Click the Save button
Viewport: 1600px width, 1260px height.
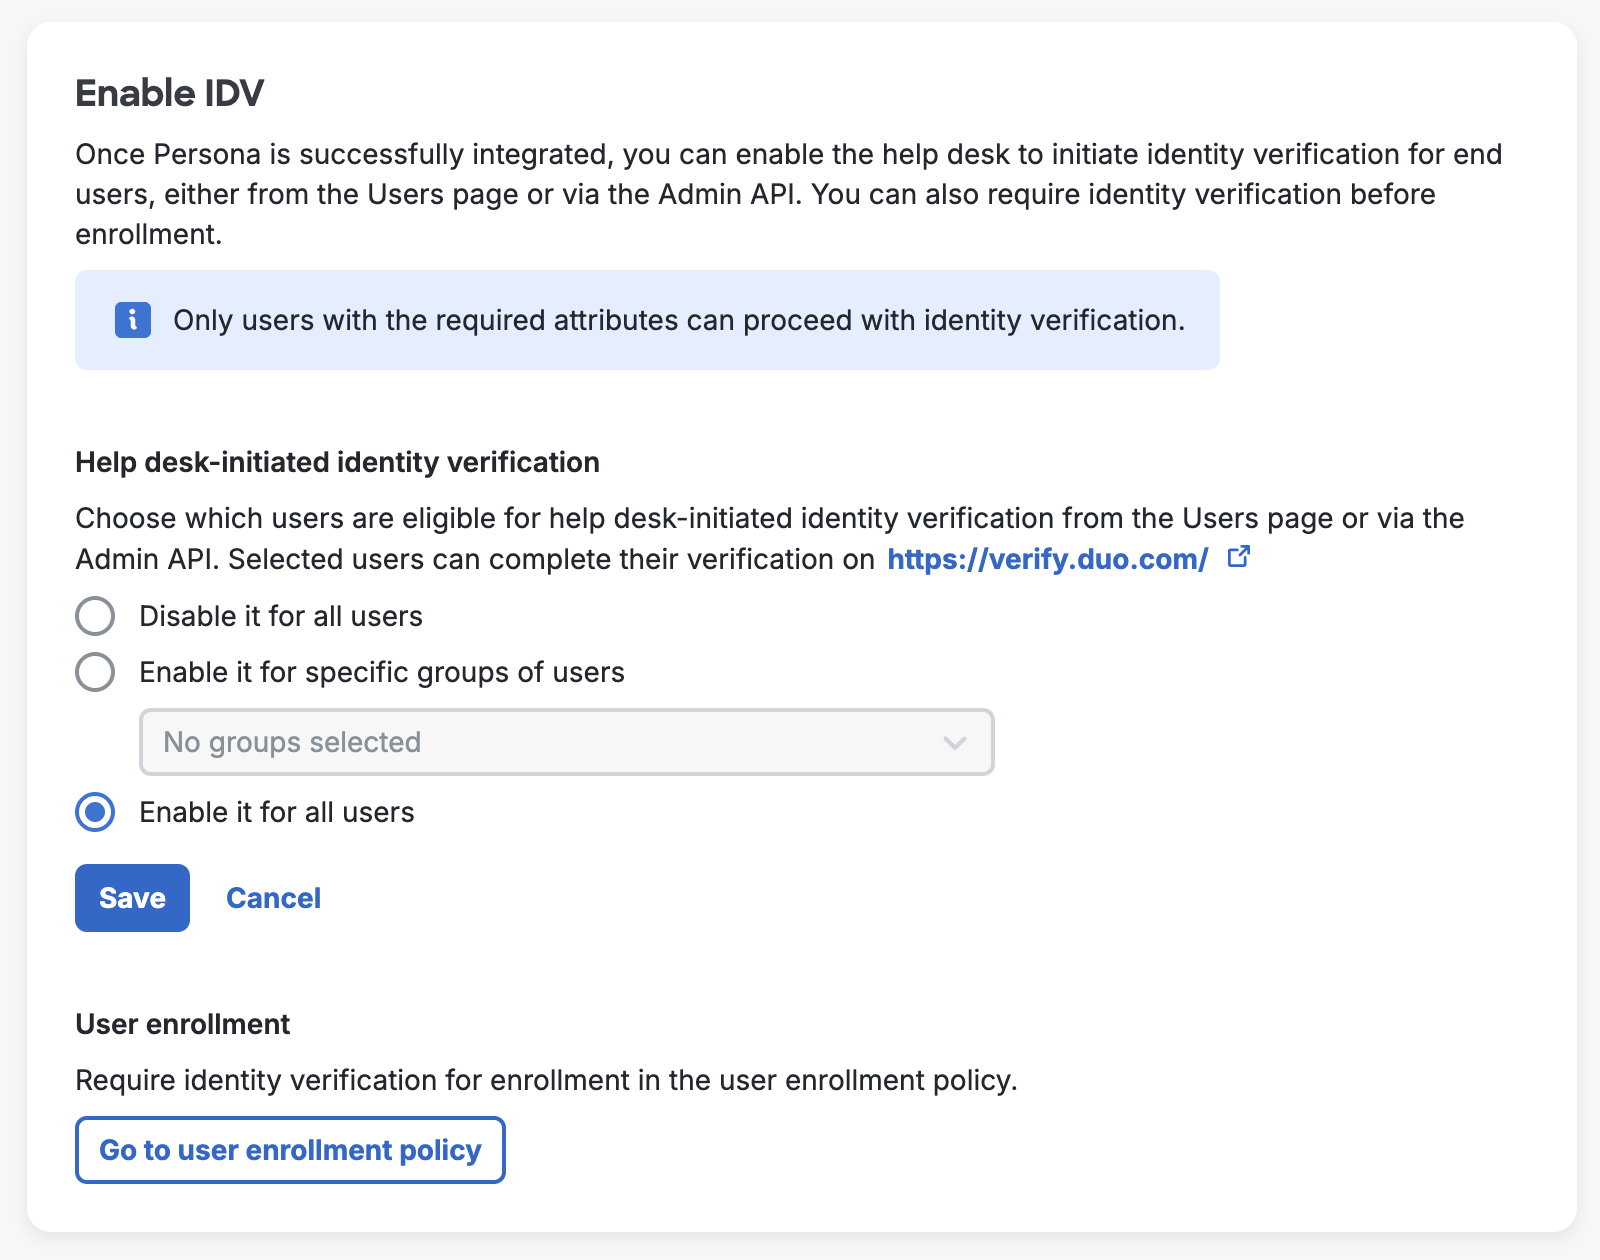pyautogui.click(x=131, y=897)
